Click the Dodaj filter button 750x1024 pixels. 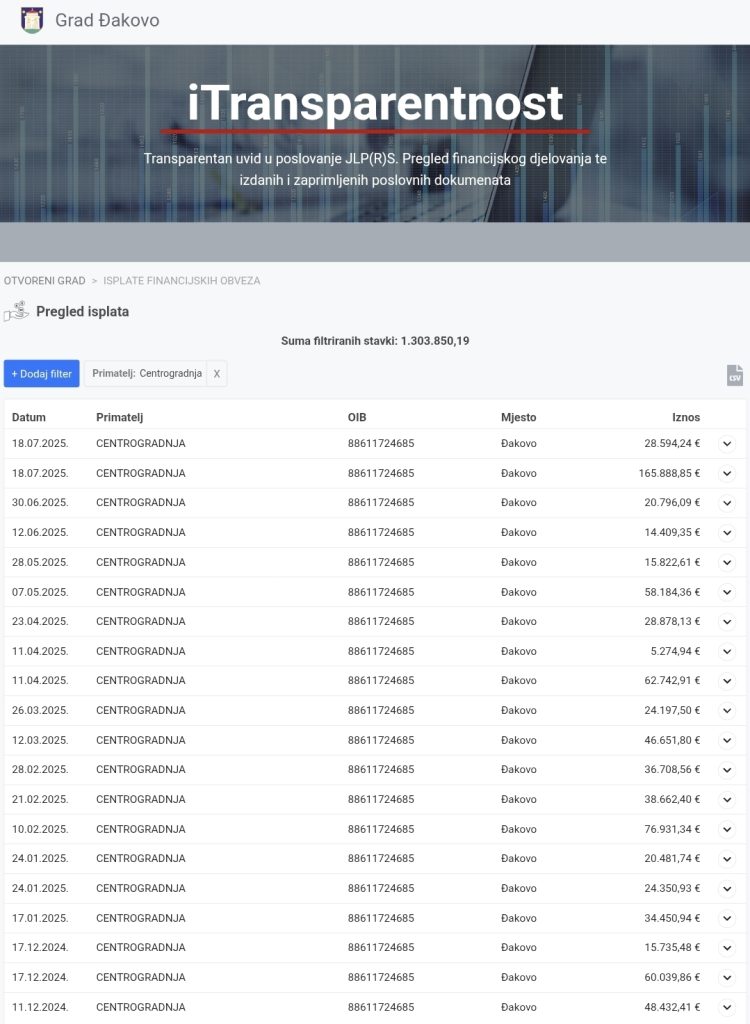click(x=42, y=374)
